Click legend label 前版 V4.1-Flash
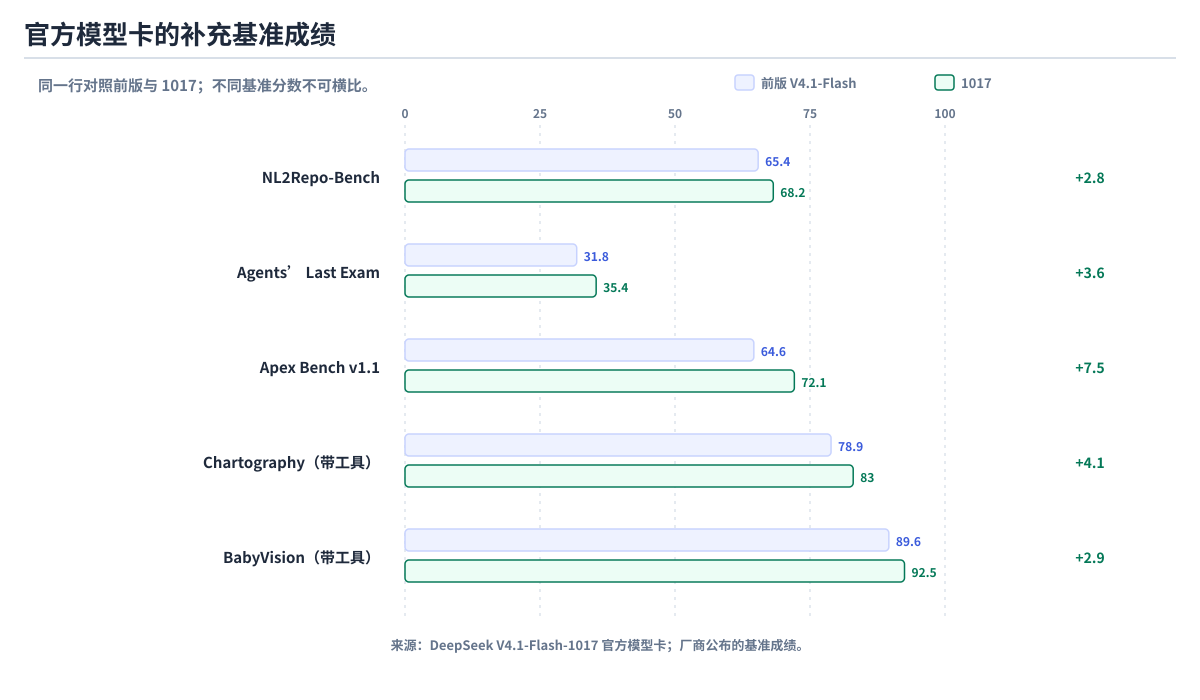1200x700 pixels. [x=808, y=83]
